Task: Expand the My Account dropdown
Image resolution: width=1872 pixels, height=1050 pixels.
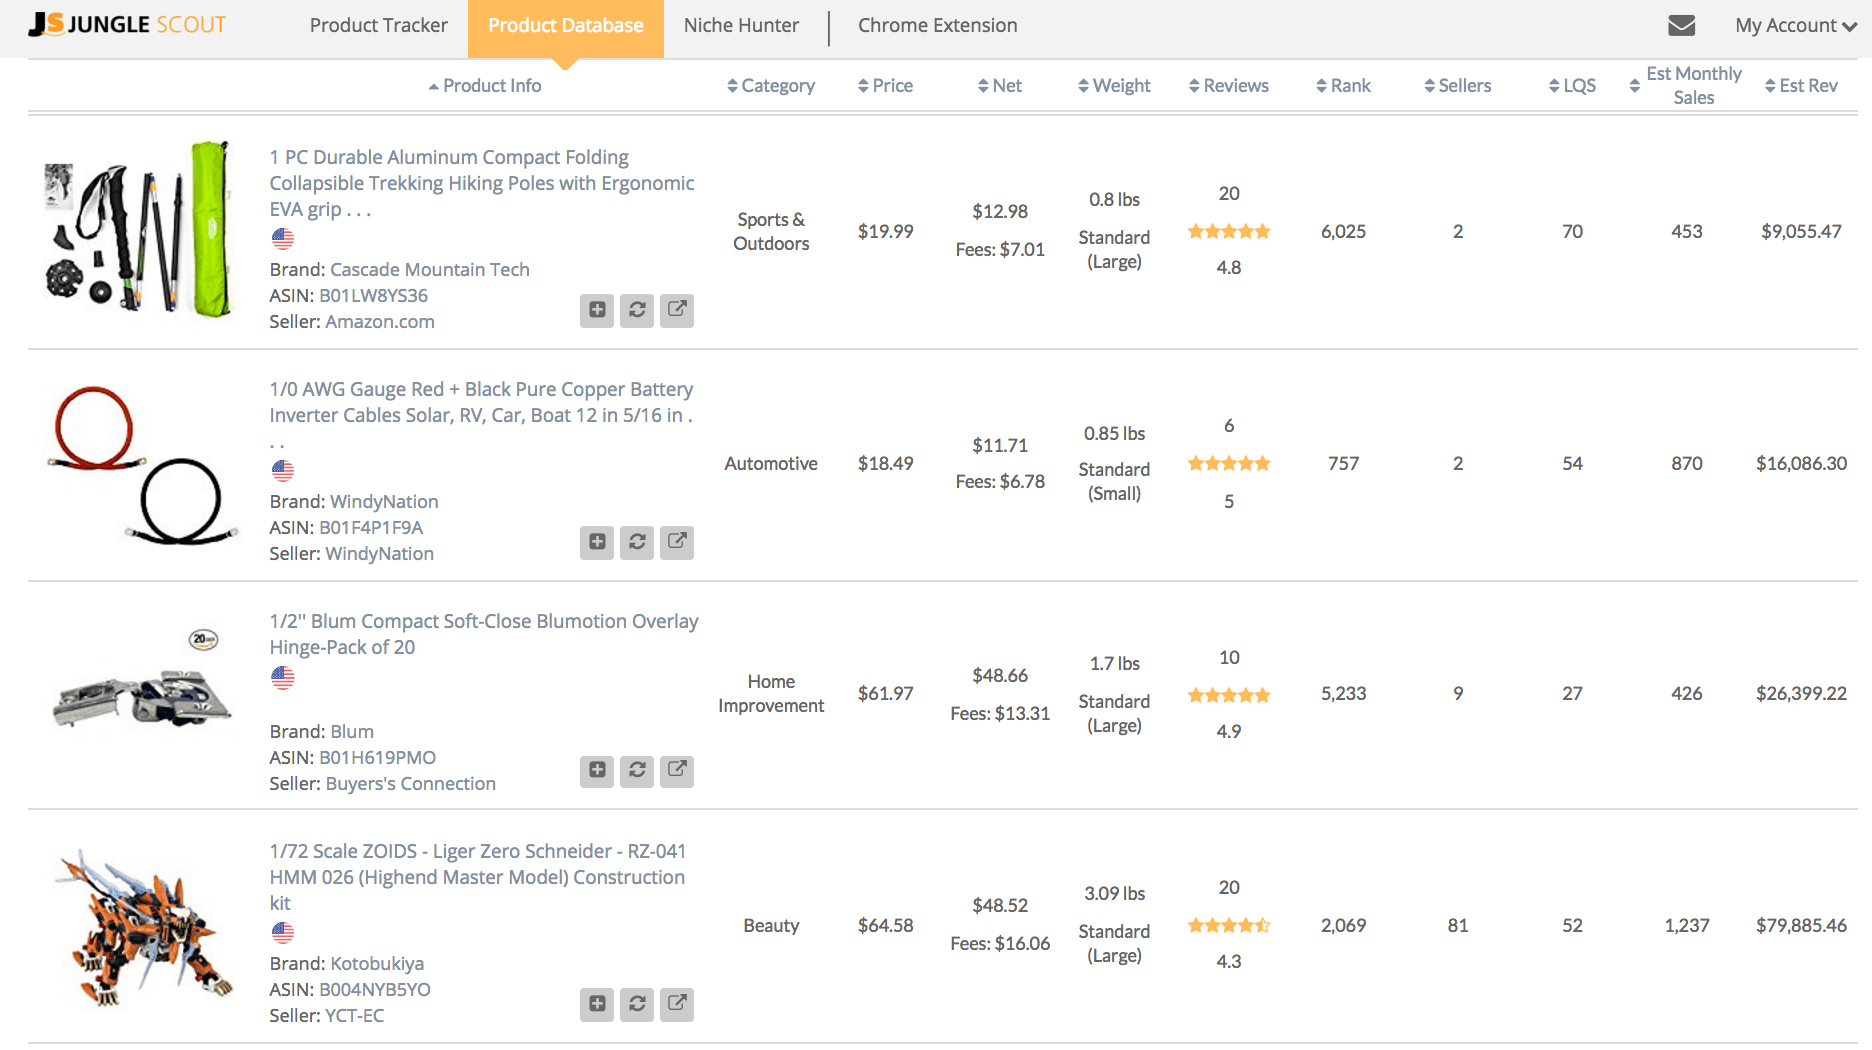Action: coord(1795,26)
